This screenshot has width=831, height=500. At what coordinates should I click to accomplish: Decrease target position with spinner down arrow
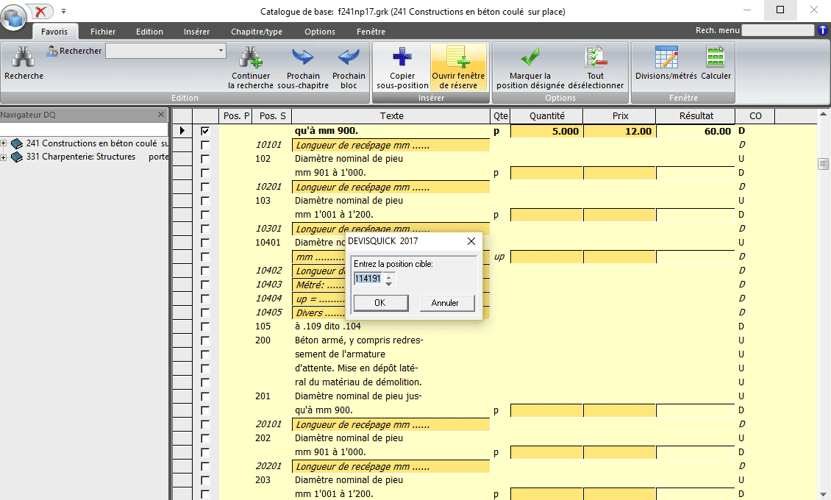(x=388, y=283)
